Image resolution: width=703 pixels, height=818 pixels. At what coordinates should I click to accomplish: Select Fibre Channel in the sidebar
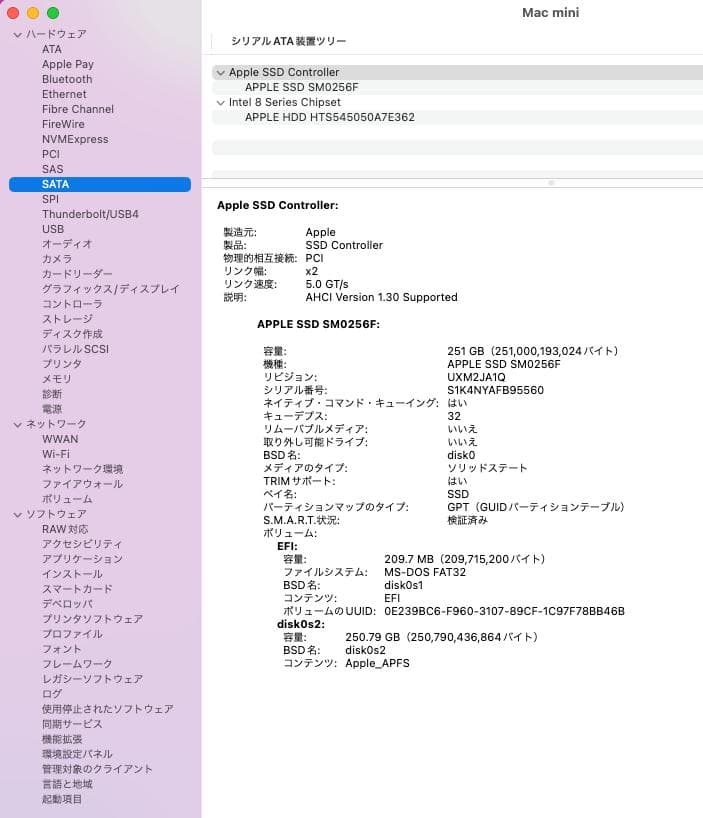(x=78, y=109)
